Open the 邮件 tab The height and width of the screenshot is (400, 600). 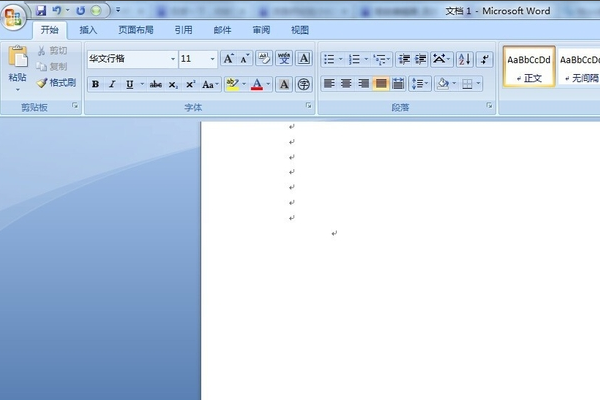[222, 30]
